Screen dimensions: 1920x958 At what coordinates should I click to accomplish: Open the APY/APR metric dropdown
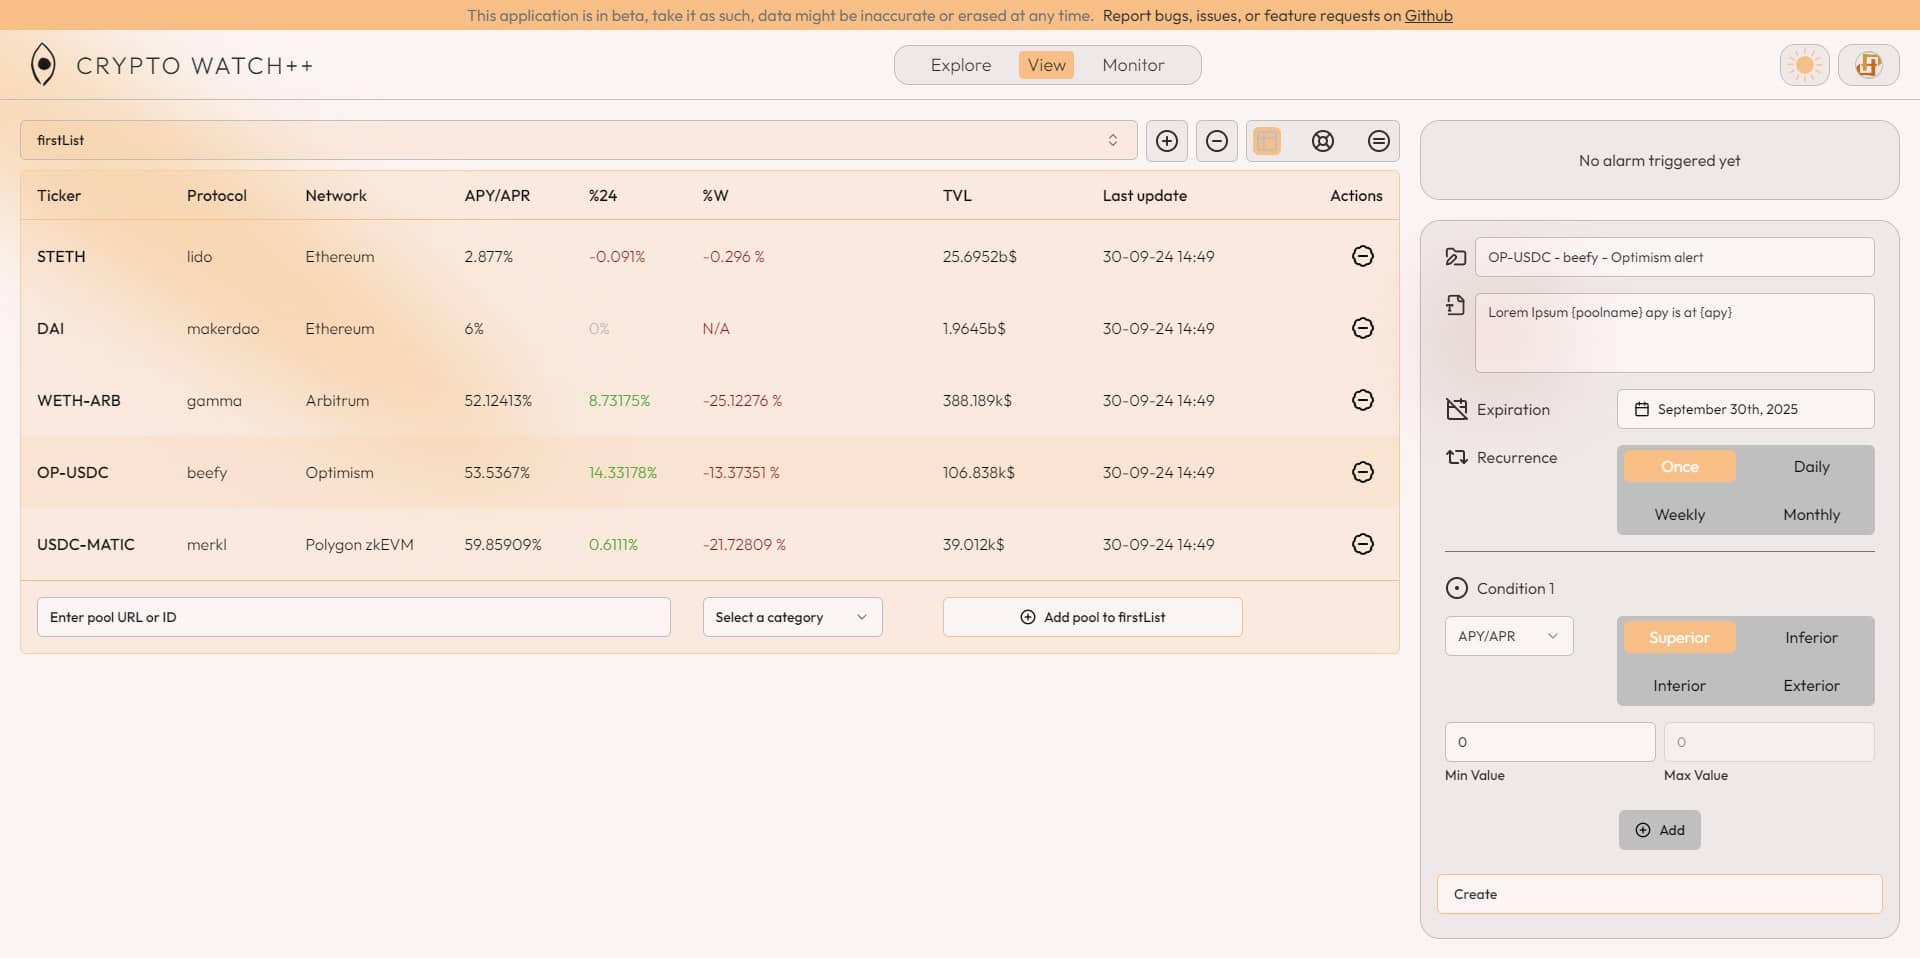coord(1508,636)
